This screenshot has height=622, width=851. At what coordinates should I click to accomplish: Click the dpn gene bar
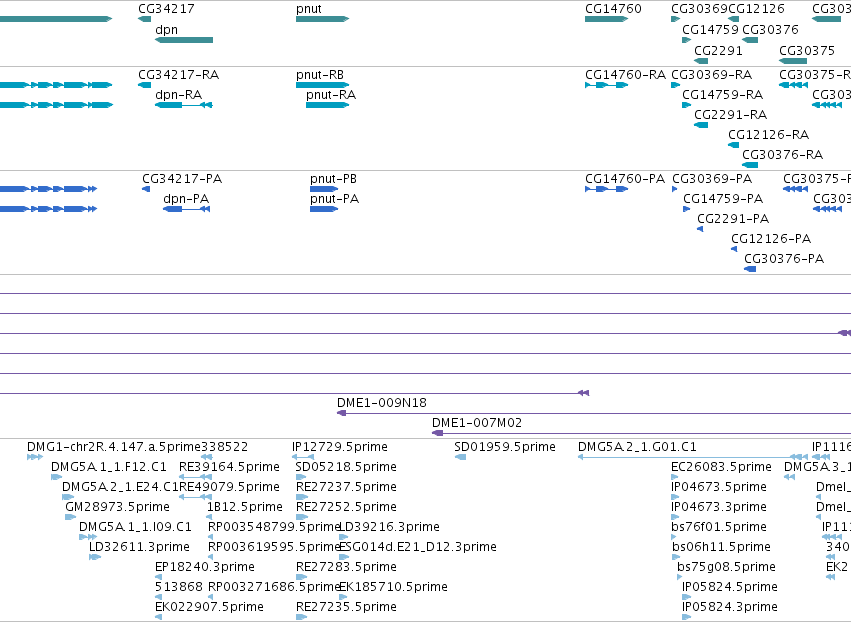(x=184, y=40)
